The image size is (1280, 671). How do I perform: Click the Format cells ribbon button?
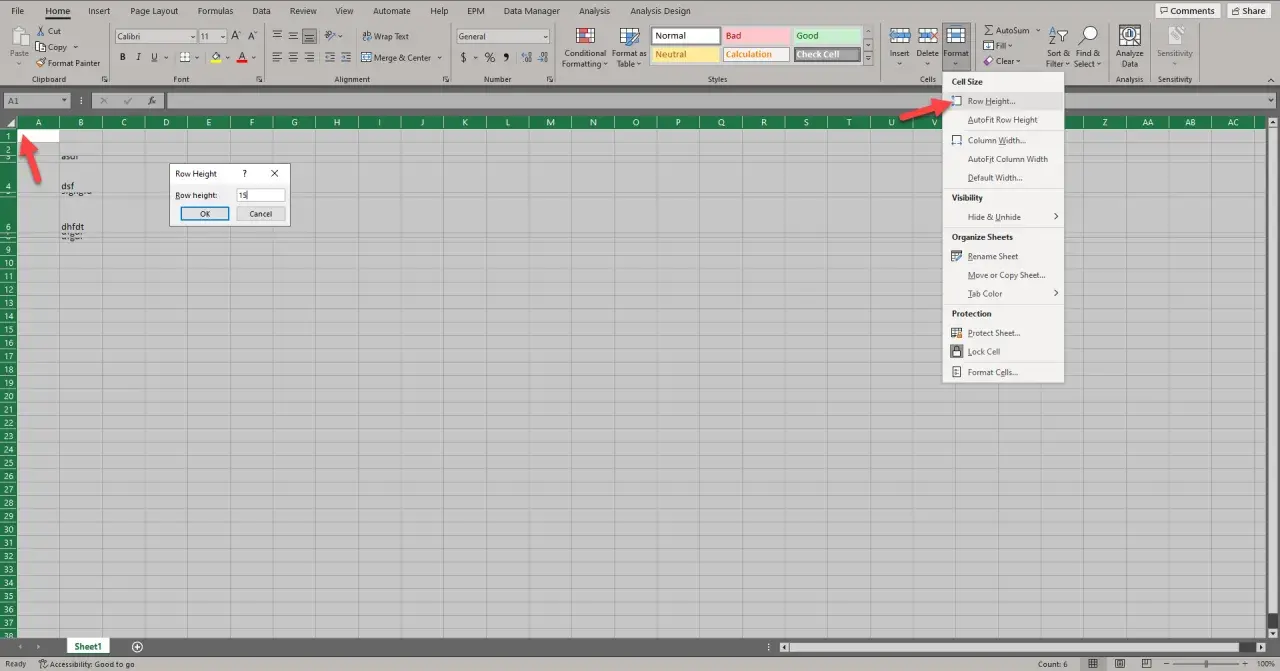tap(956, 45)
